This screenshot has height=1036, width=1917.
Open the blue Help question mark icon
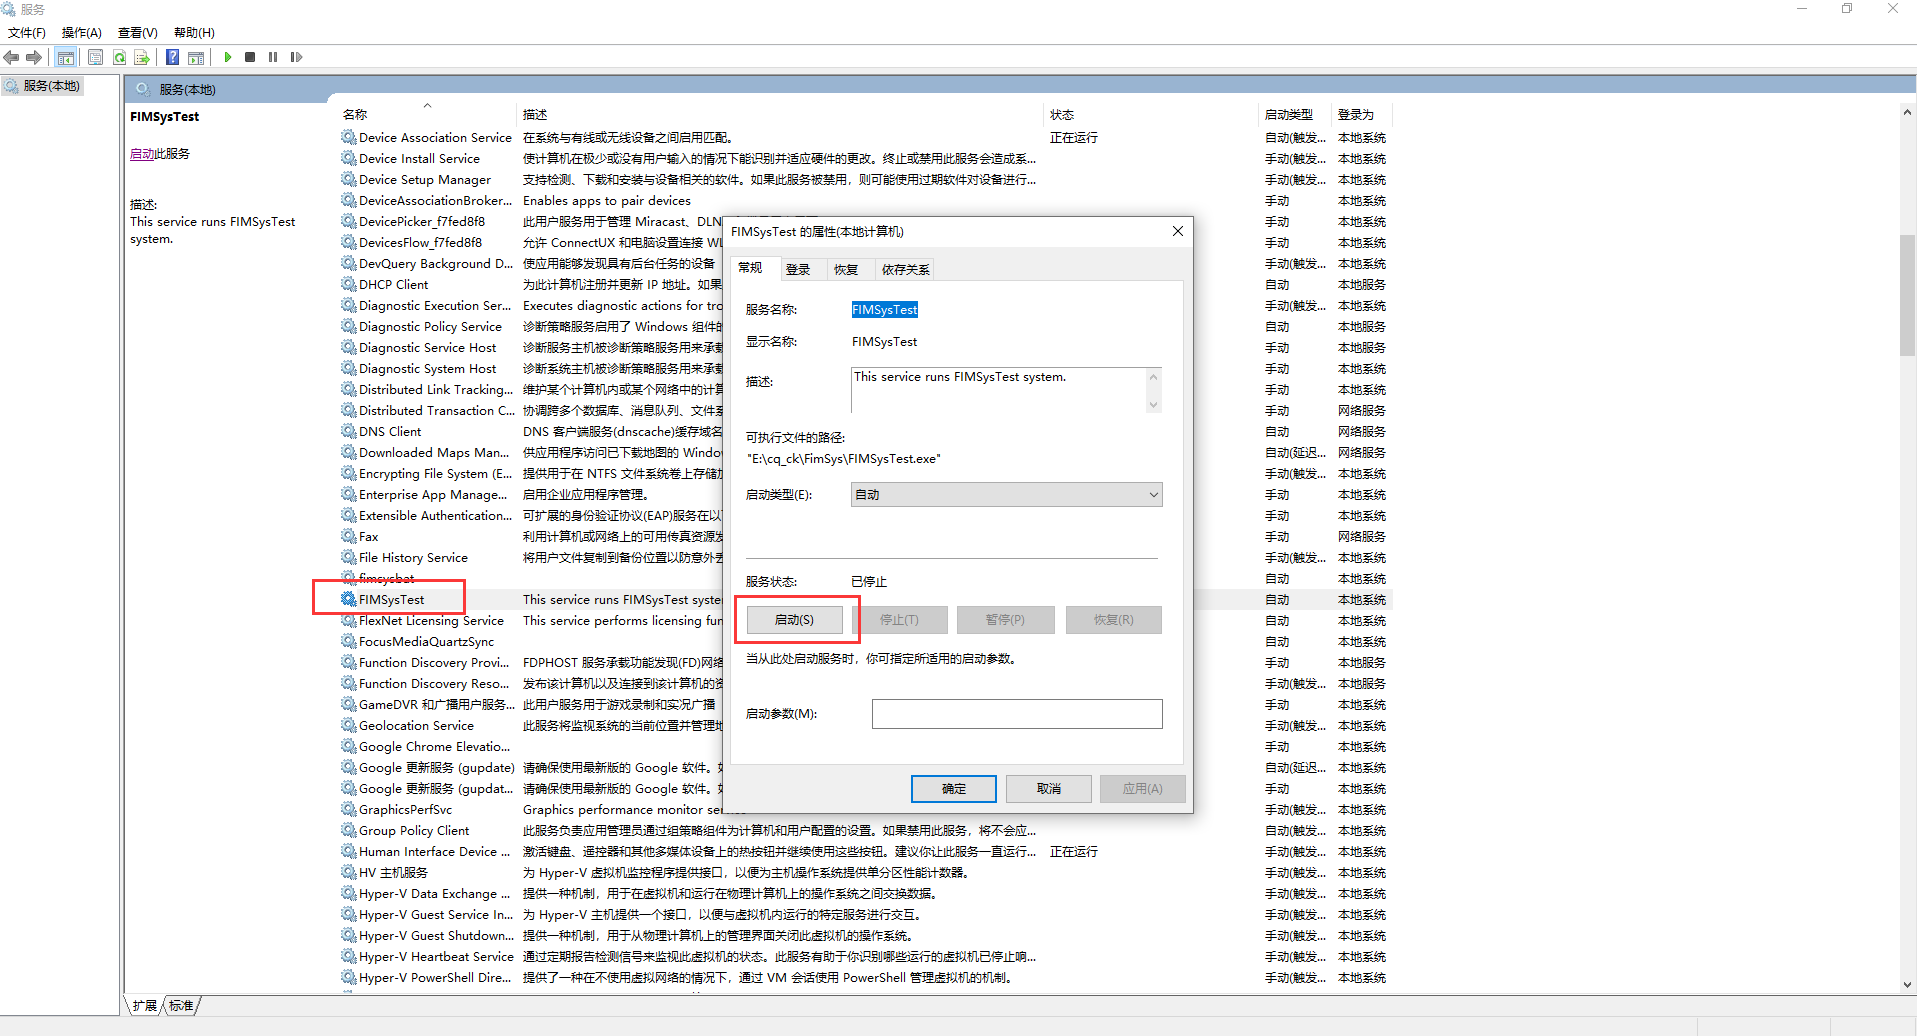[x=173, y=57]
